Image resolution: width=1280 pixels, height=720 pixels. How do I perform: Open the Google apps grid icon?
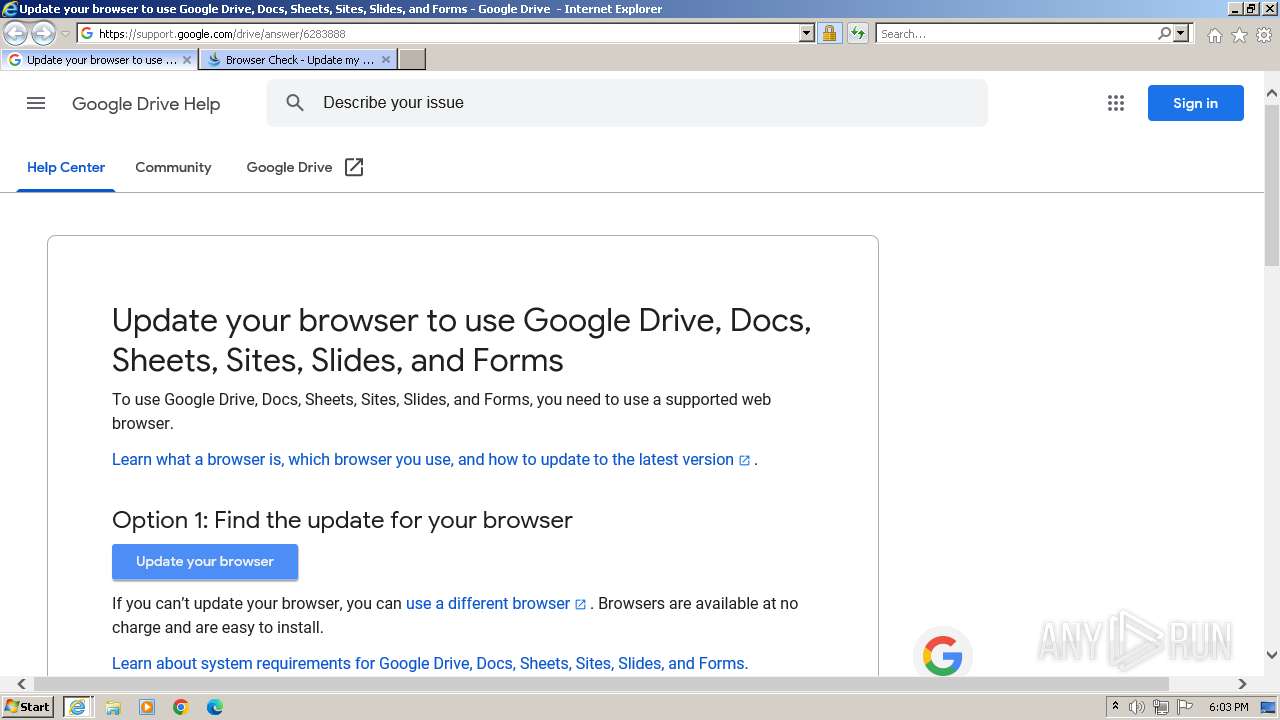1116,103
